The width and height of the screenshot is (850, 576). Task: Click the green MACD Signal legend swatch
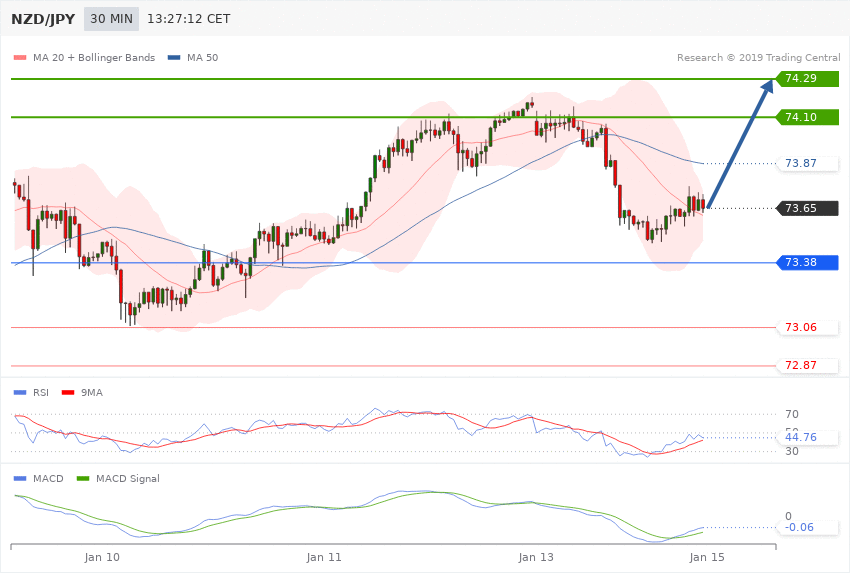83,478
